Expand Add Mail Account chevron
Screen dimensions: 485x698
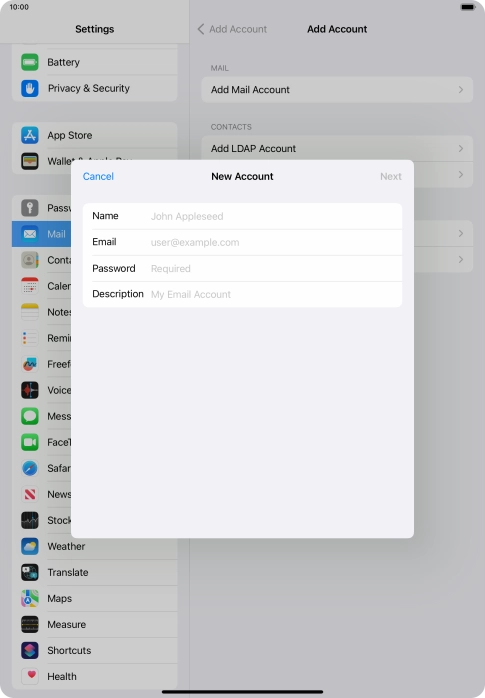(x=461, y=89)
